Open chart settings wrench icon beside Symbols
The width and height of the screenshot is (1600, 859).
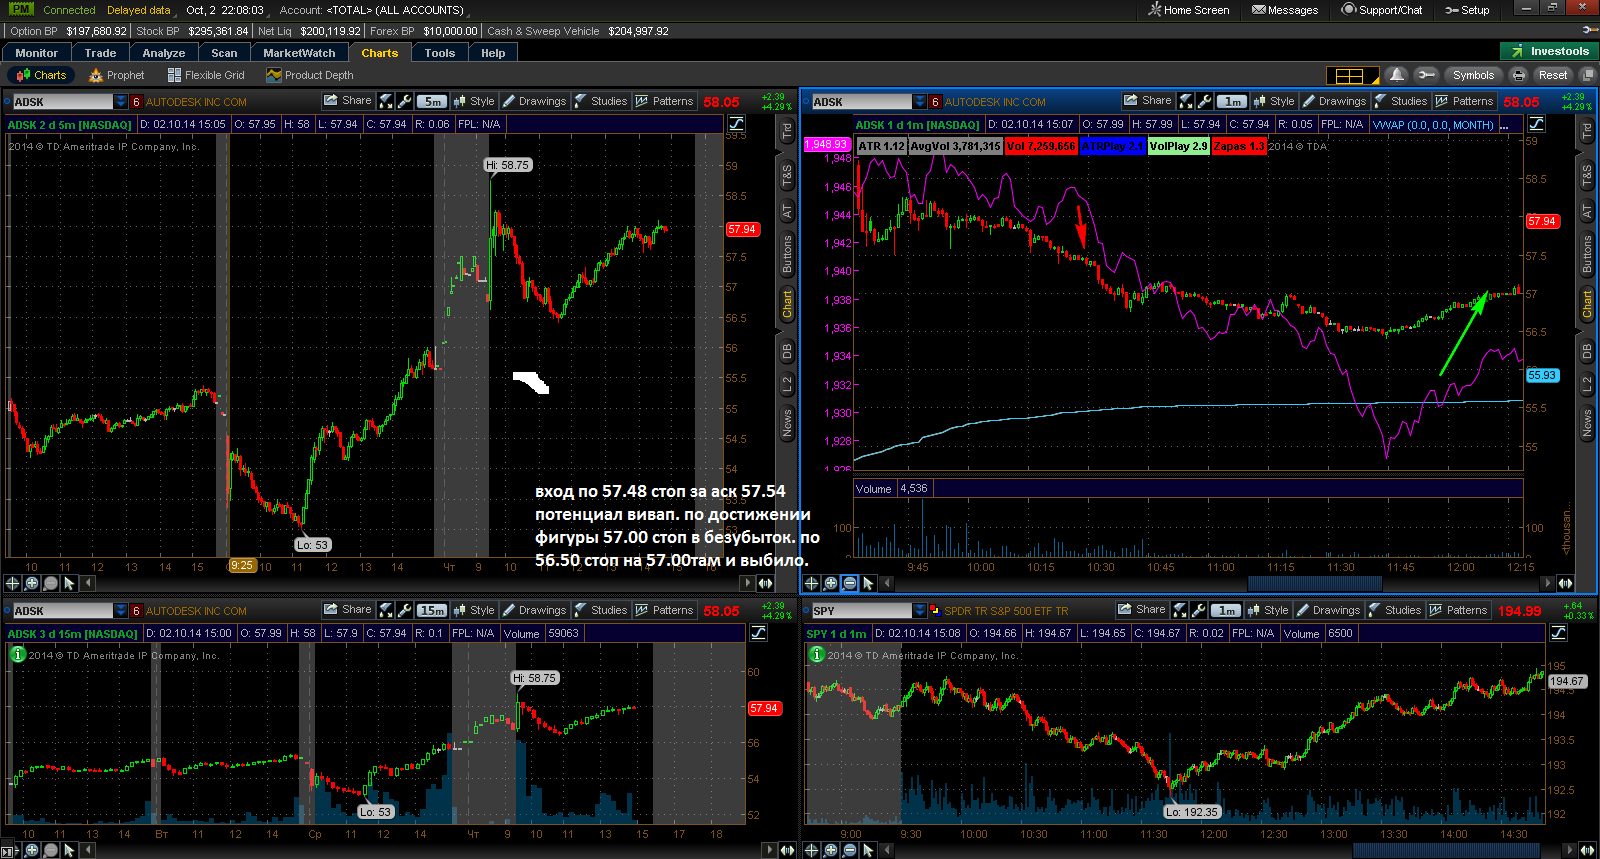1427,75
